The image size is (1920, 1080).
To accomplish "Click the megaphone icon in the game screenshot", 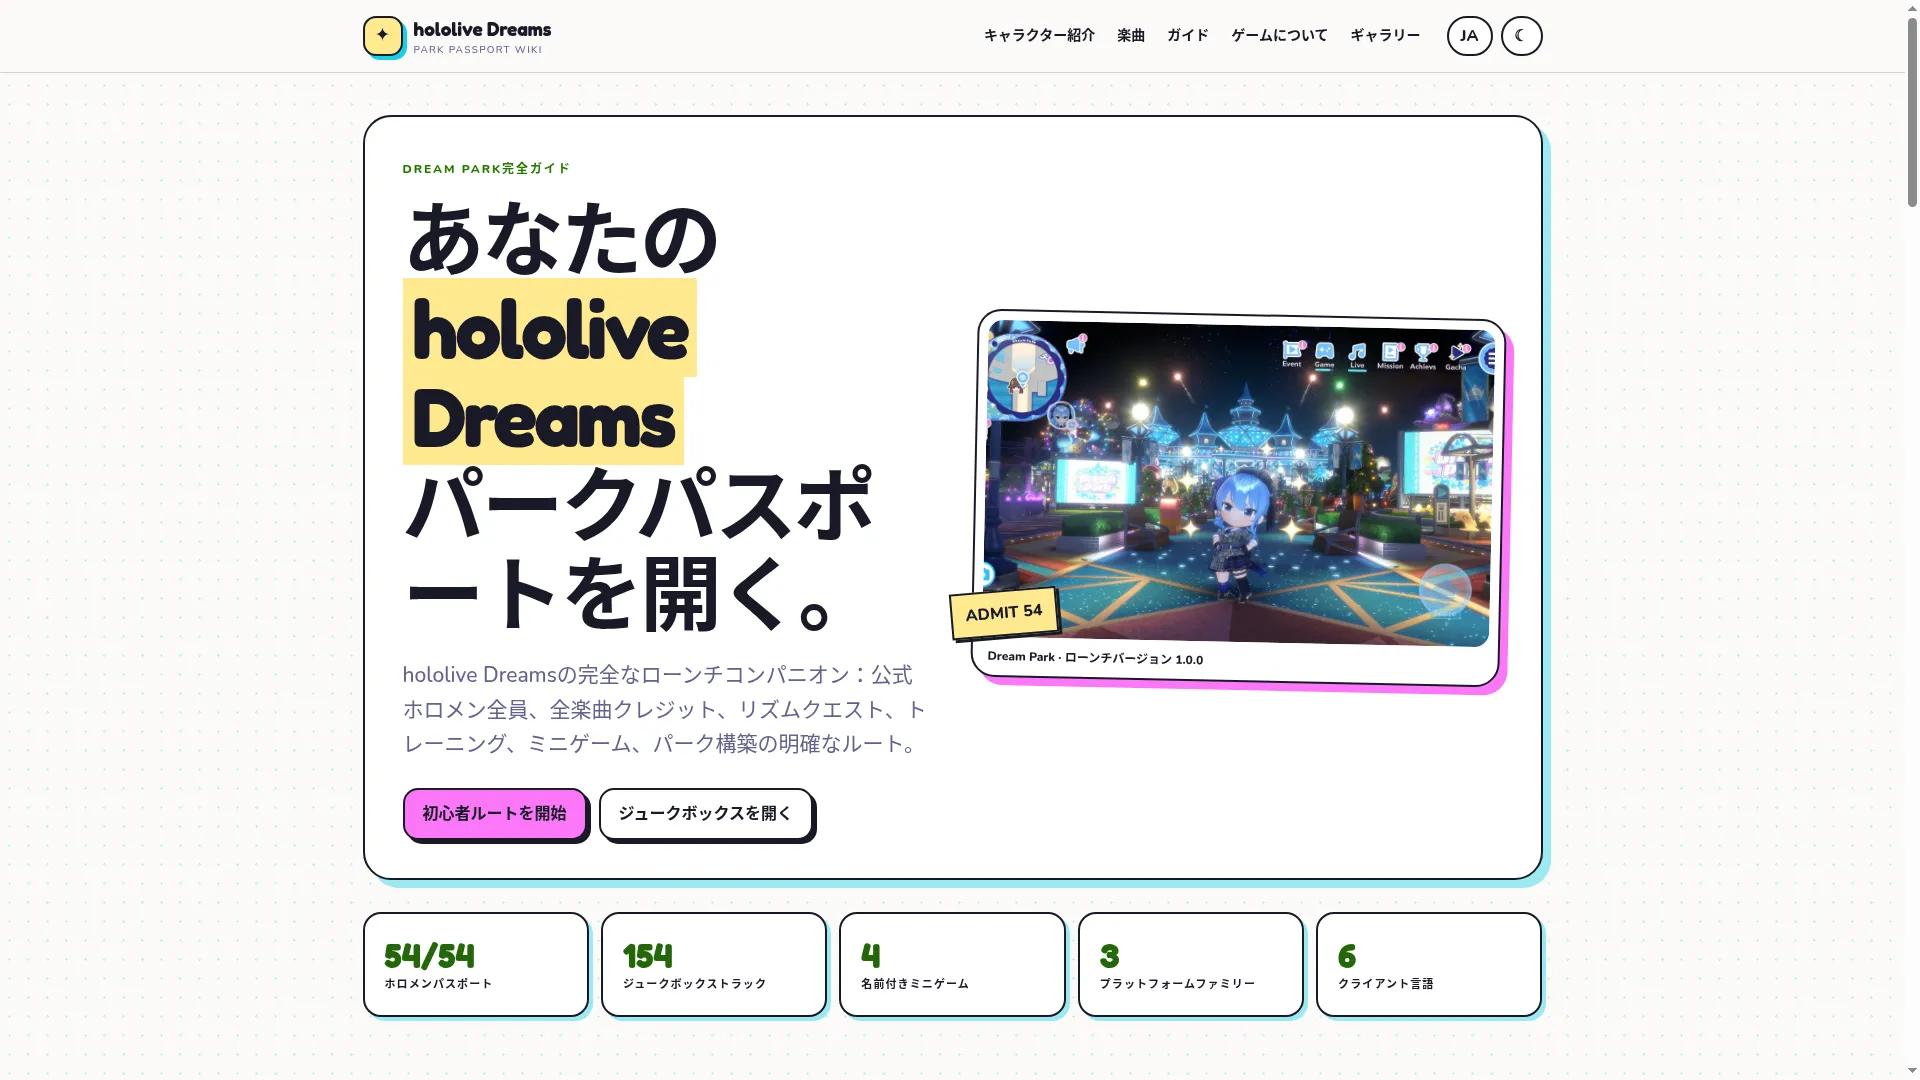I will [x=1076, y=345].
